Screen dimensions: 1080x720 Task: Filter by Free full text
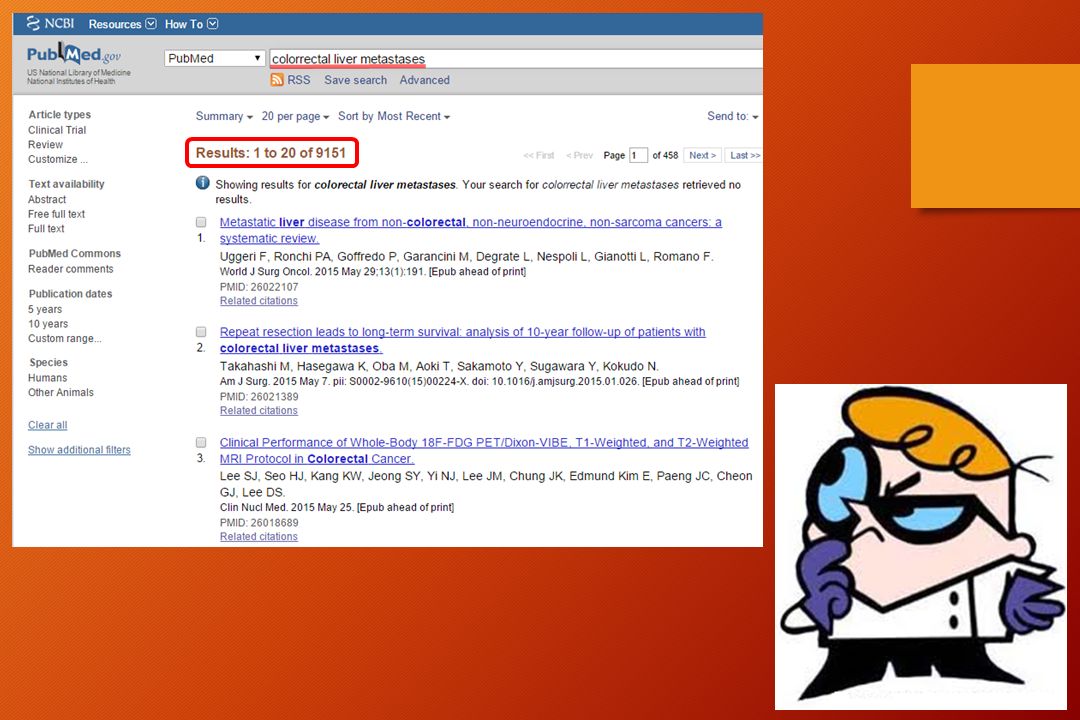coord(56,214)
